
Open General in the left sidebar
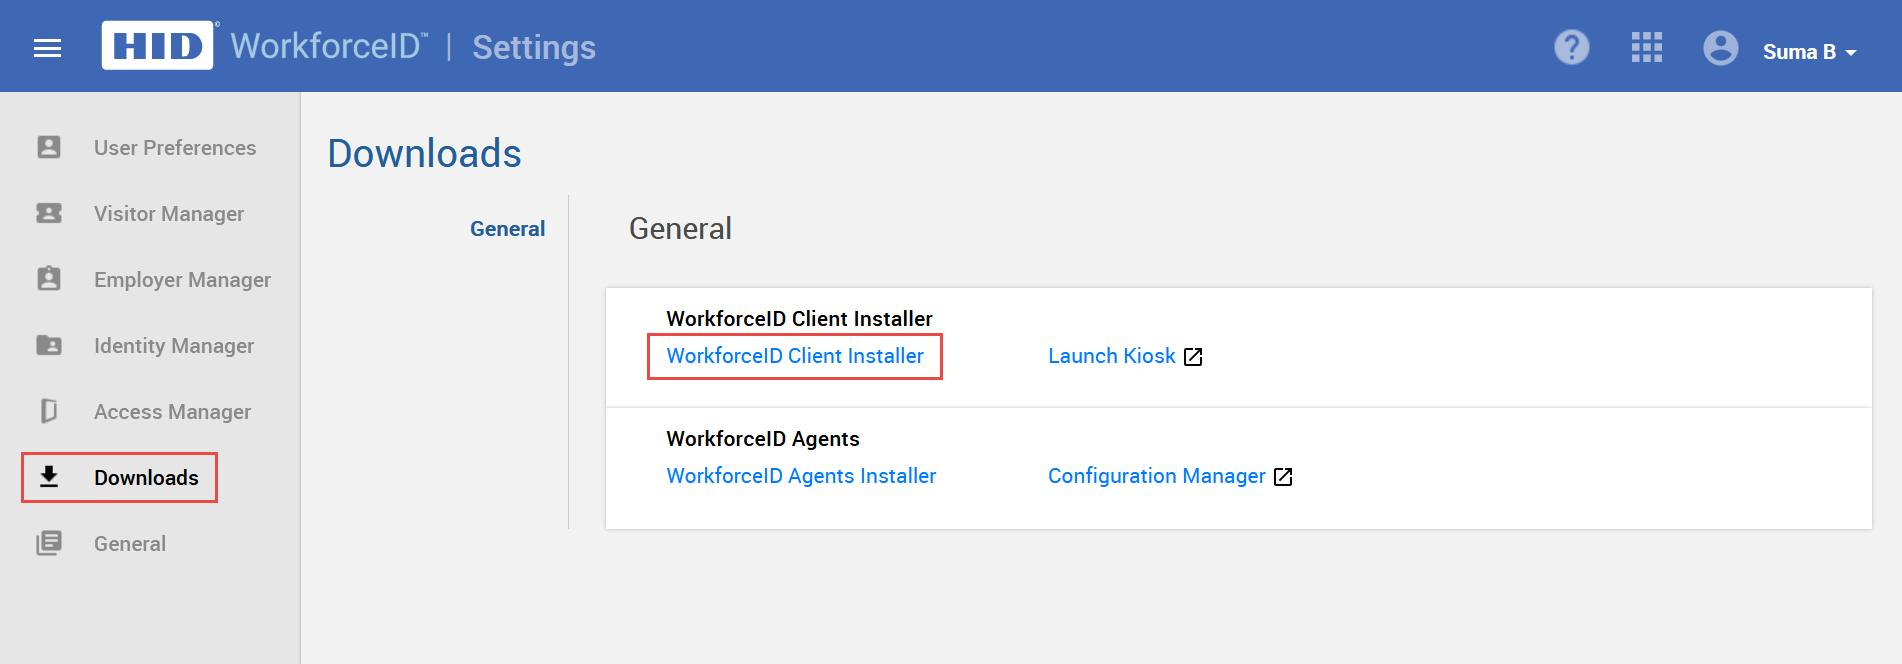pos(130,544)
